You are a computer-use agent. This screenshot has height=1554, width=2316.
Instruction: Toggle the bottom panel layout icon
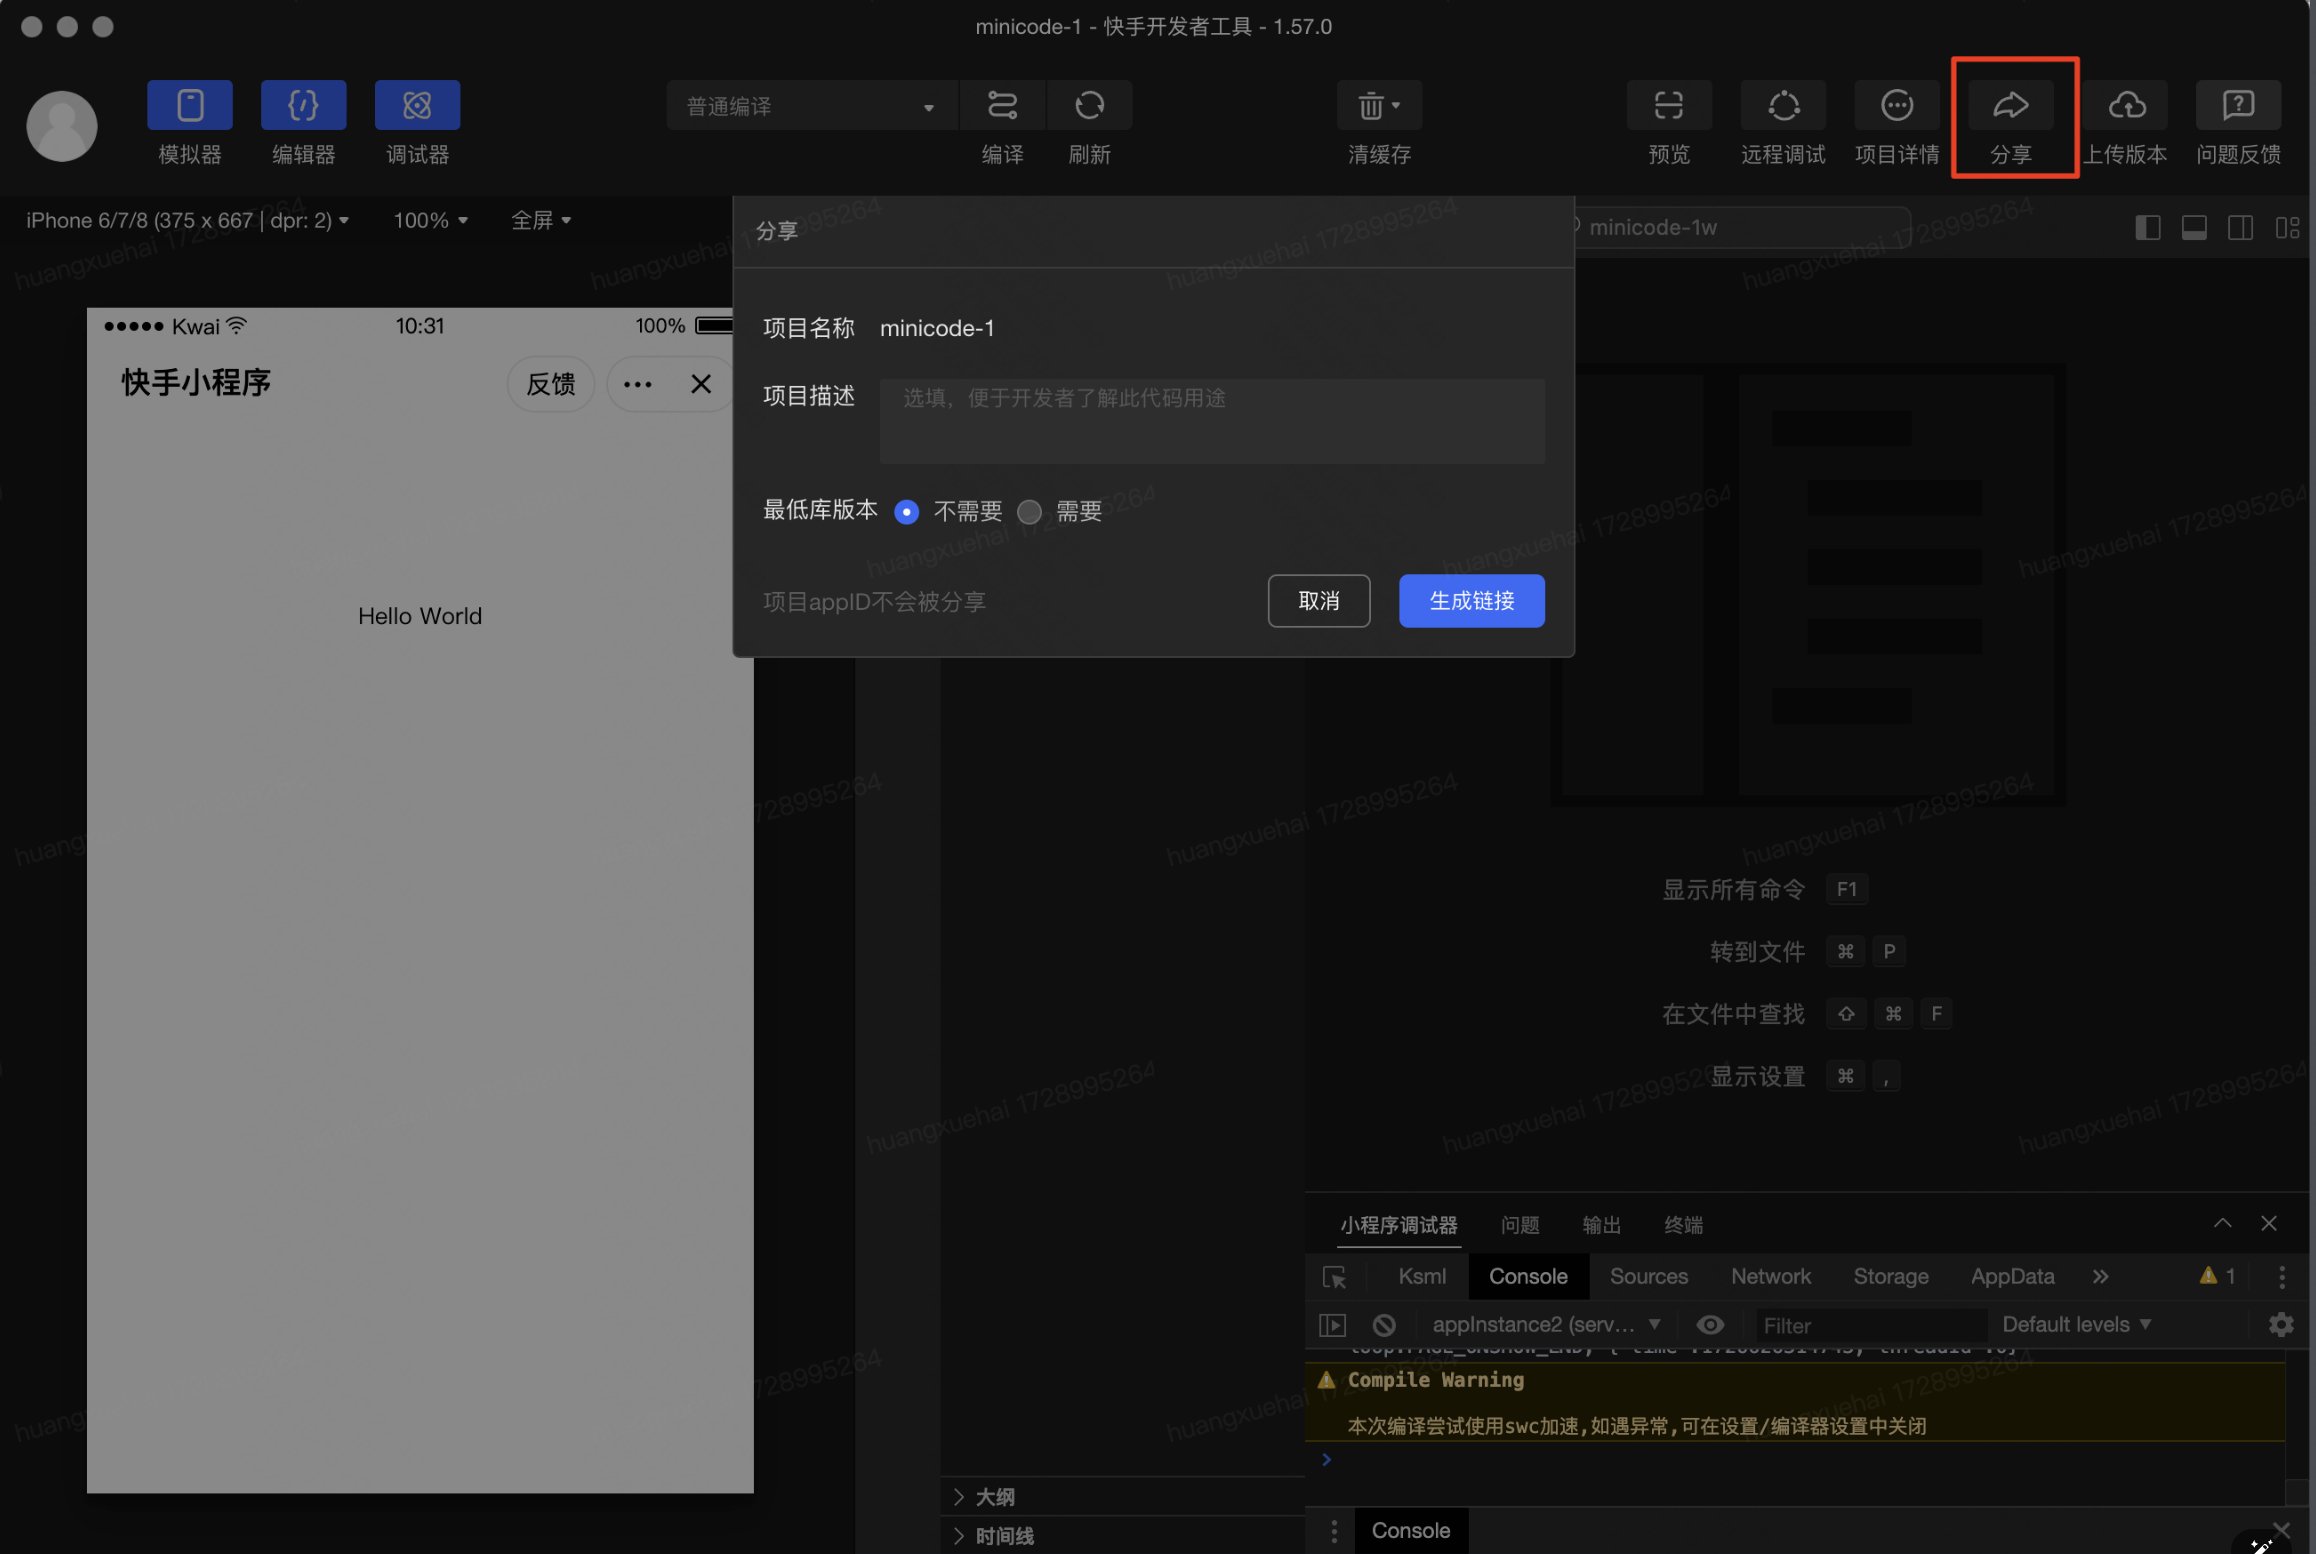click(2194, 228)
